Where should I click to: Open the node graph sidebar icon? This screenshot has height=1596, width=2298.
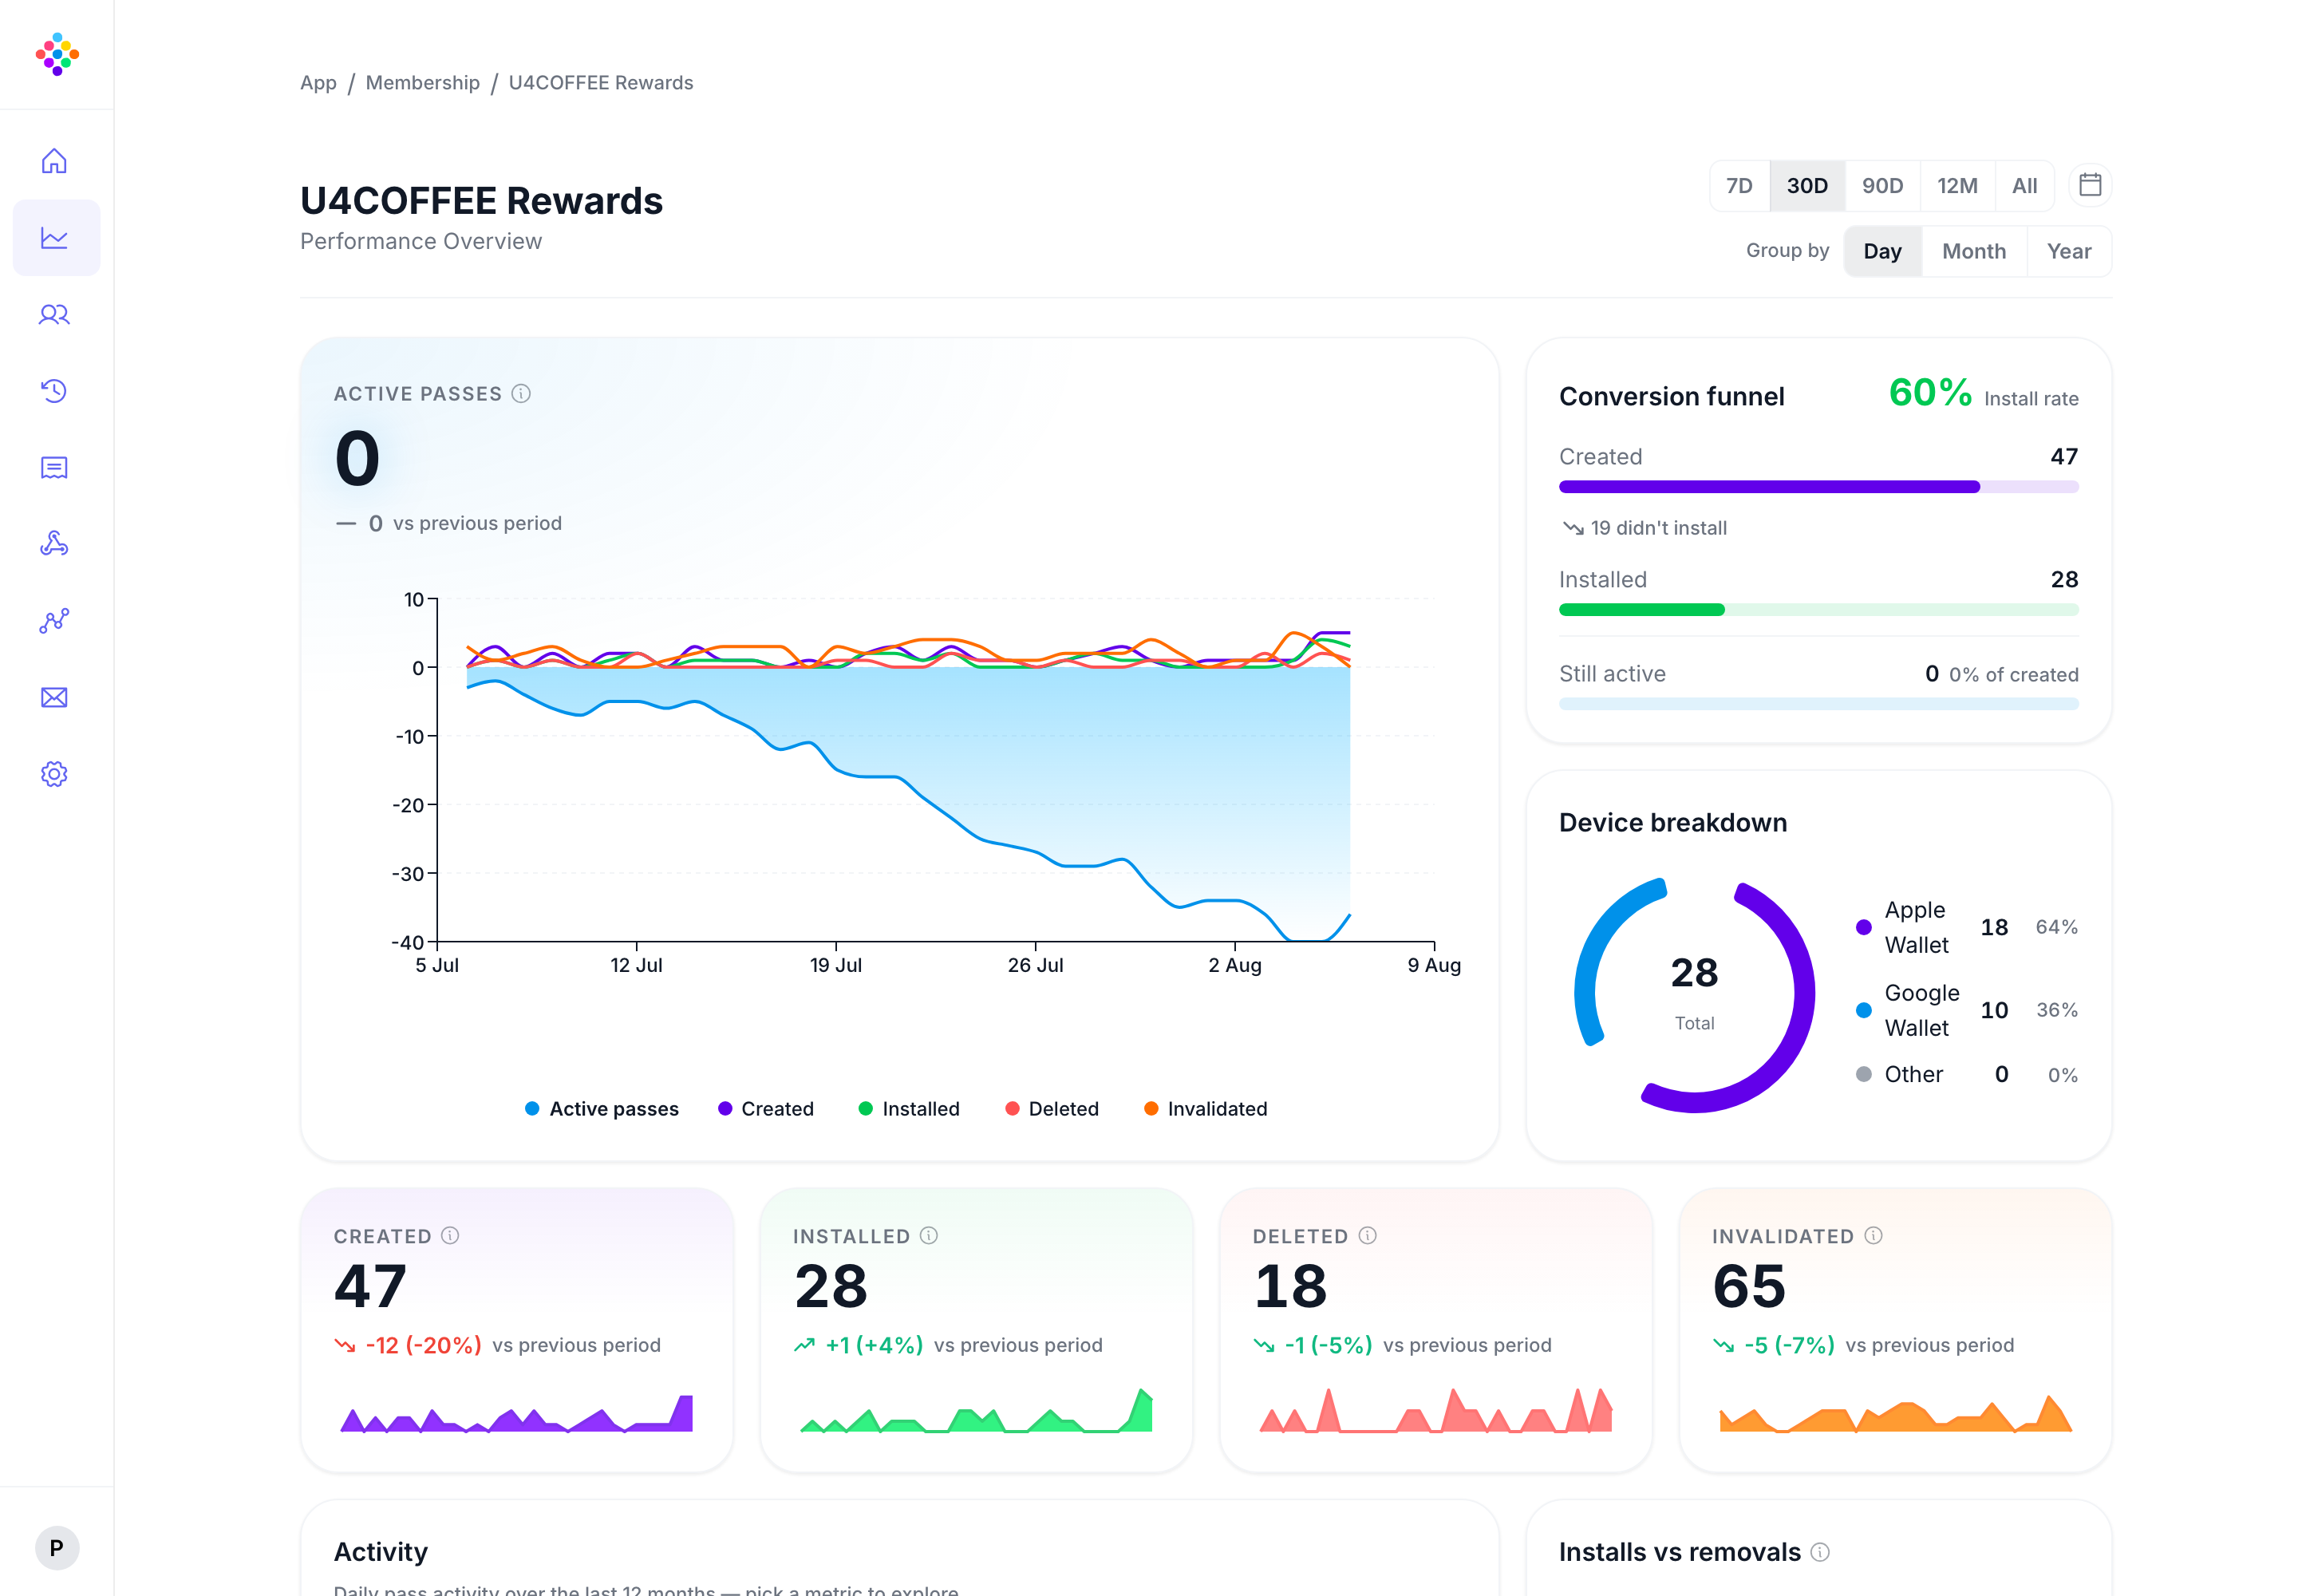pyautogui.click(x=54, y=620)
